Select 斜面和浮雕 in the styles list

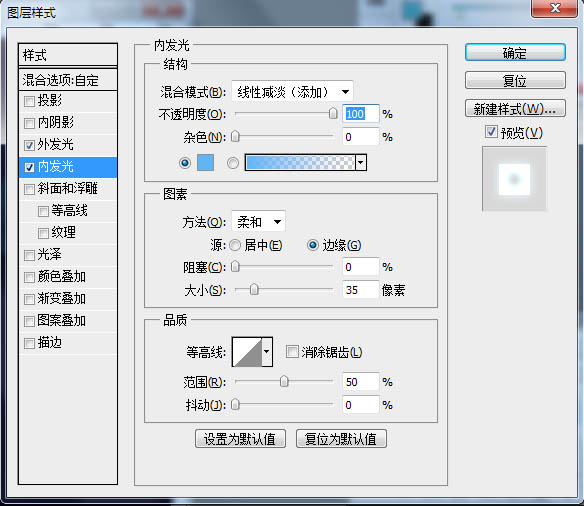click(68, 189)
